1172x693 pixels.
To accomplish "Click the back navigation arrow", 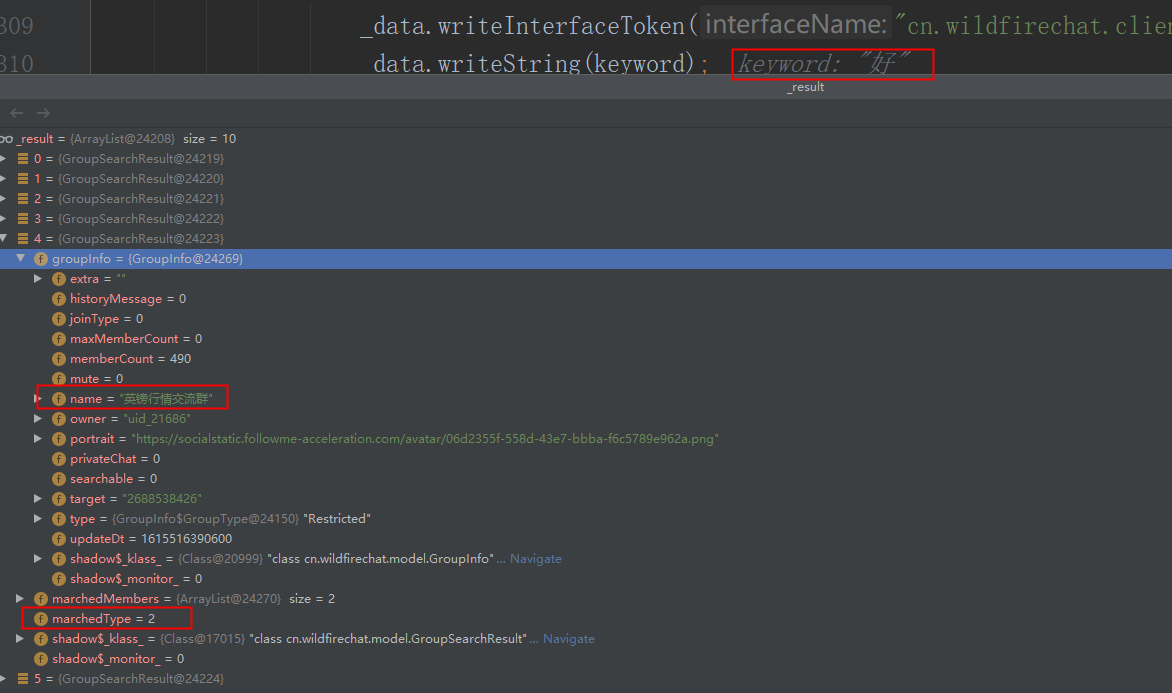I will point(16,113).
